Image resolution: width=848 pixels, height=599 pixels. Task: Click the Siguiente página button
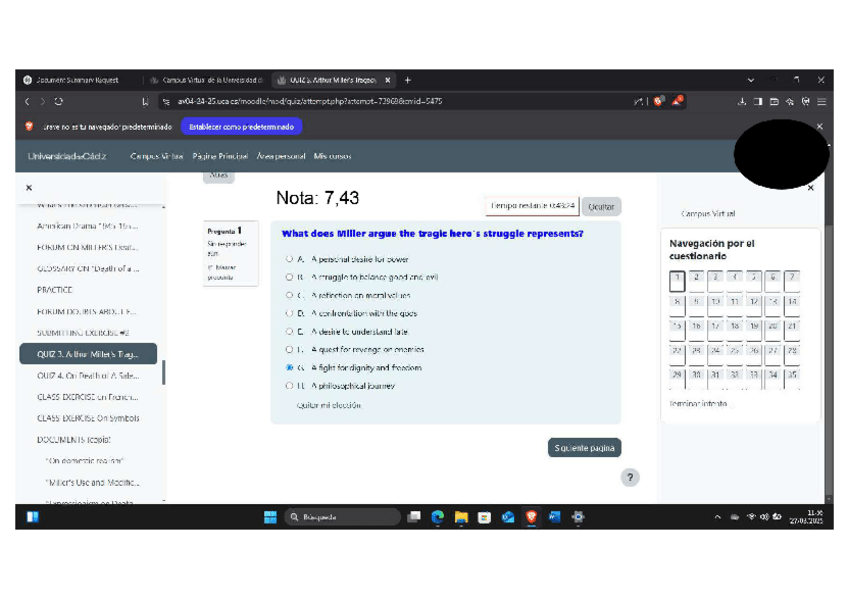(584, 448)
